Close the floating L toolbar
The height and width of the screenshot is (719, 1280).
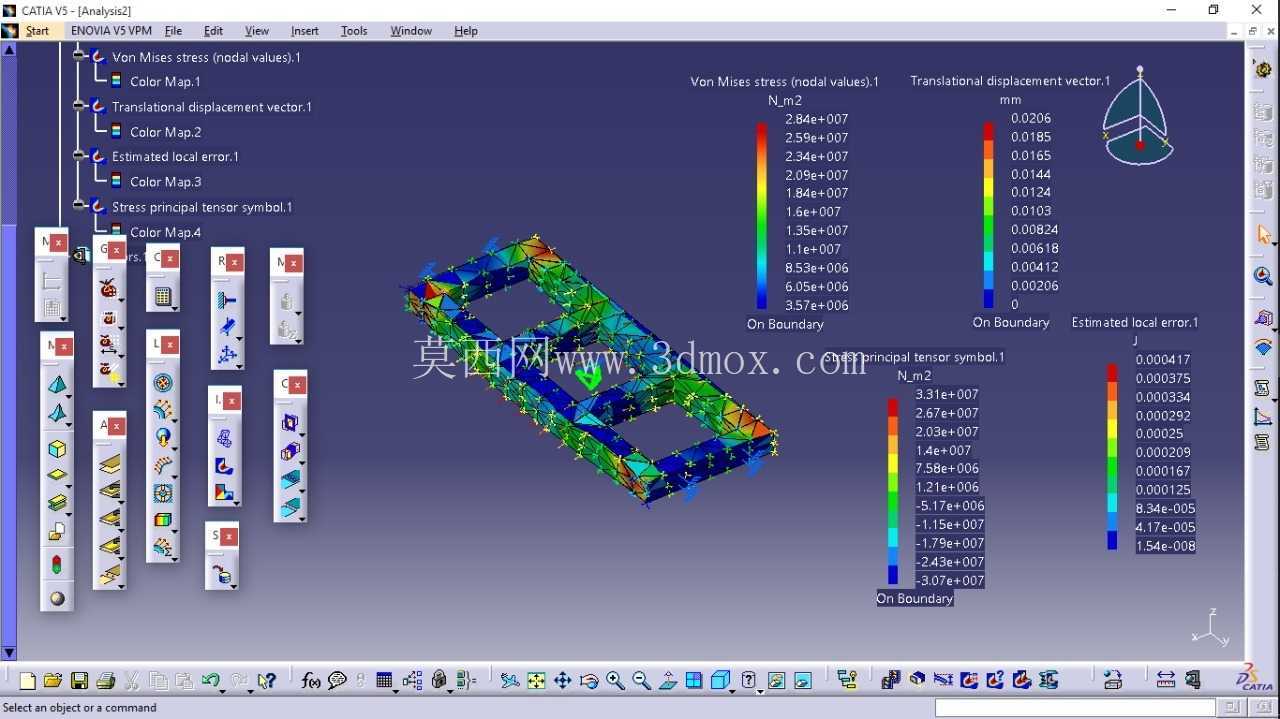[169, 345]
